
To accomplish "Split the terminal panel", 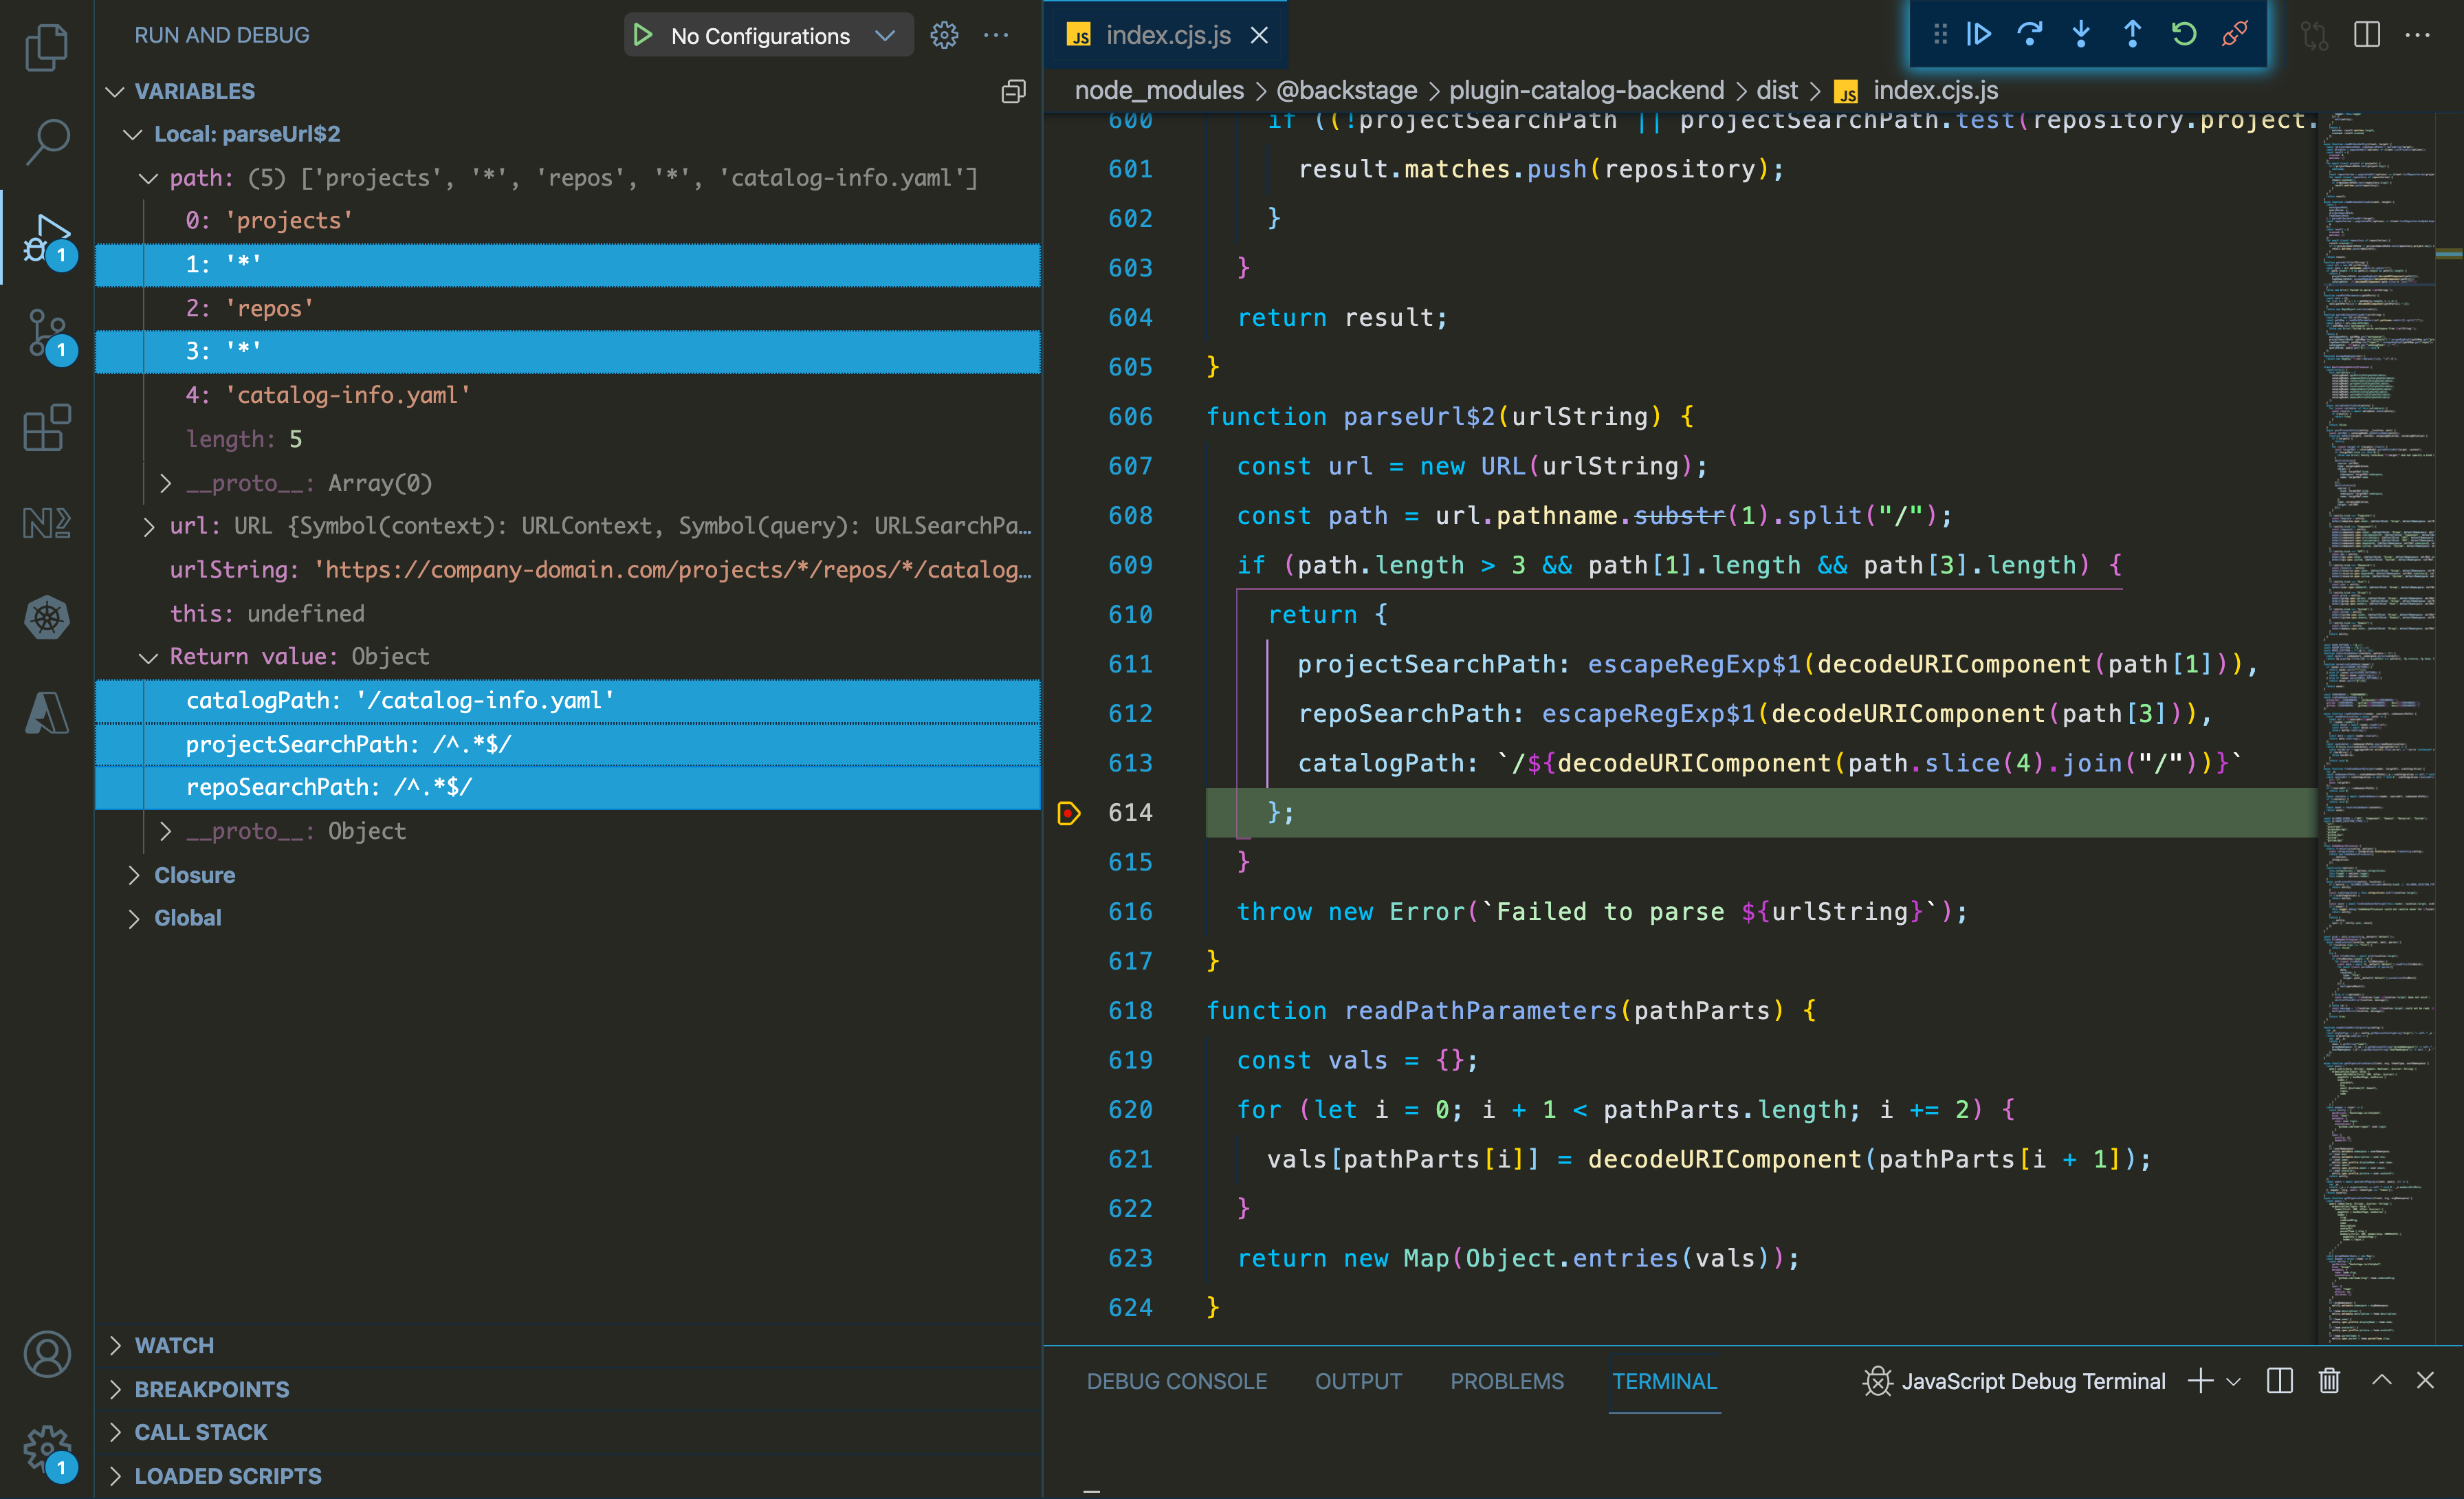I will (x=2279, y=1381).
